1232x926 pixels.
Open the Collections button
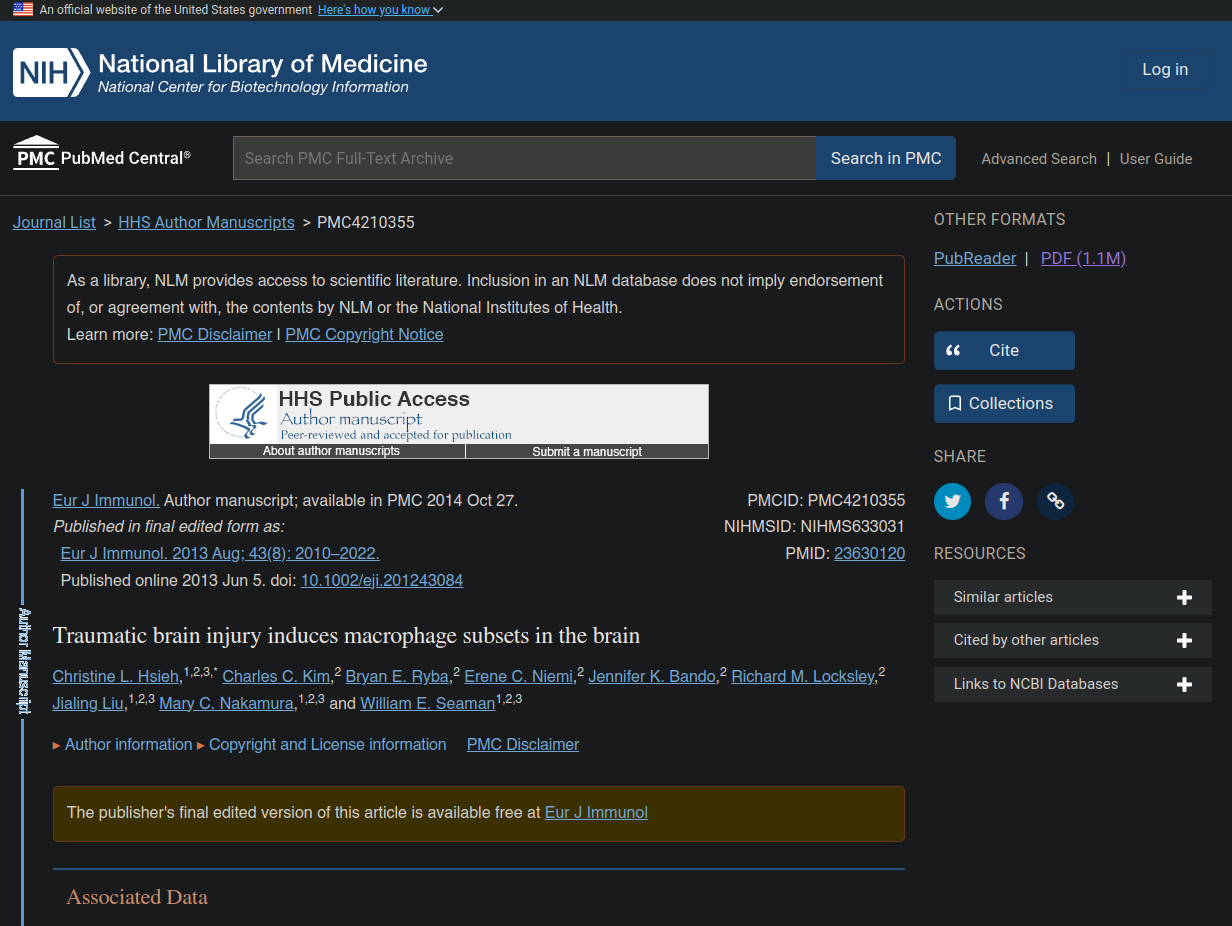click(1004, 403)
